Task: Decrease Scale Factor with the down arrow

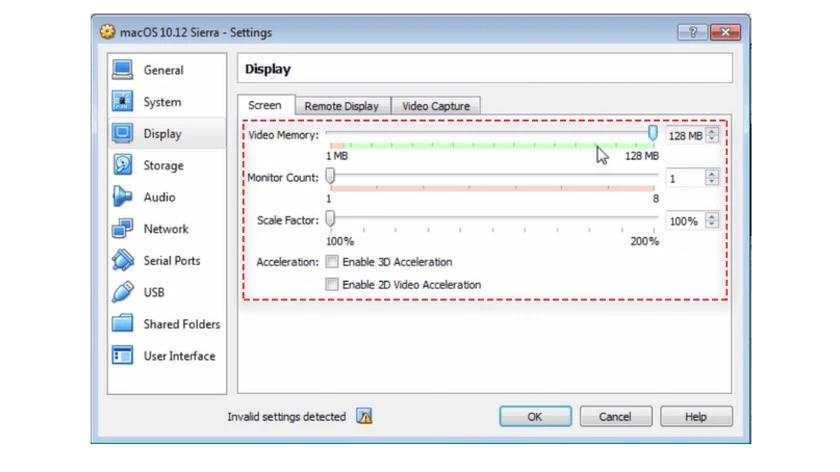Action: pos(712,224)
